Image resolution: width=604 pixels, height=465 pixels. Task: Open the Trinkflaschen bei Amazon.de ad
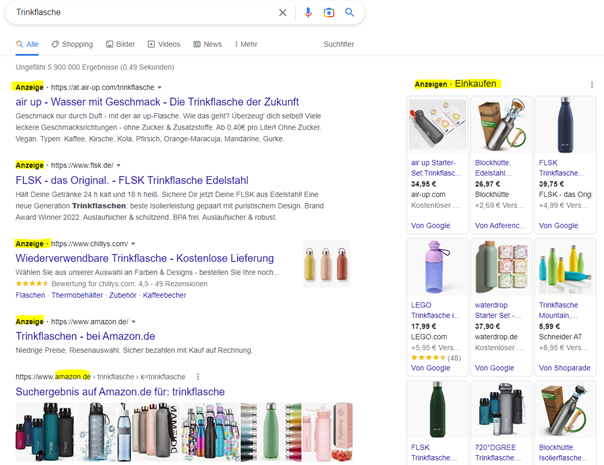click(85, 336)
